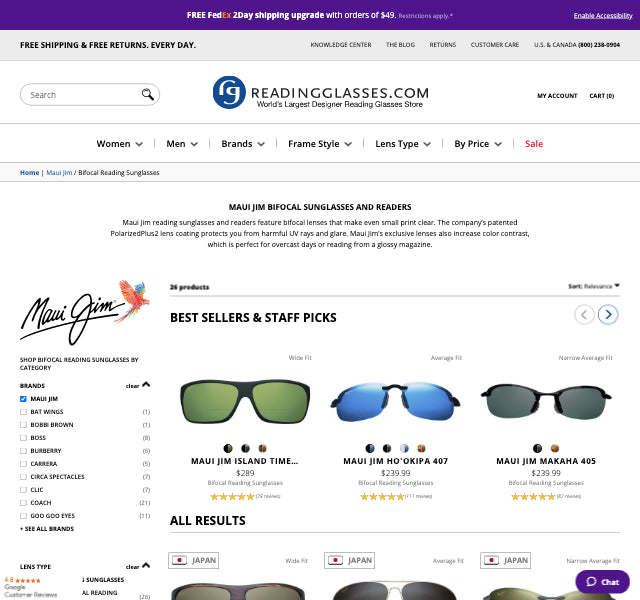Expand the Brands menu chevron
This screenshot has width=640, height=600.
(x=261, y=144)
